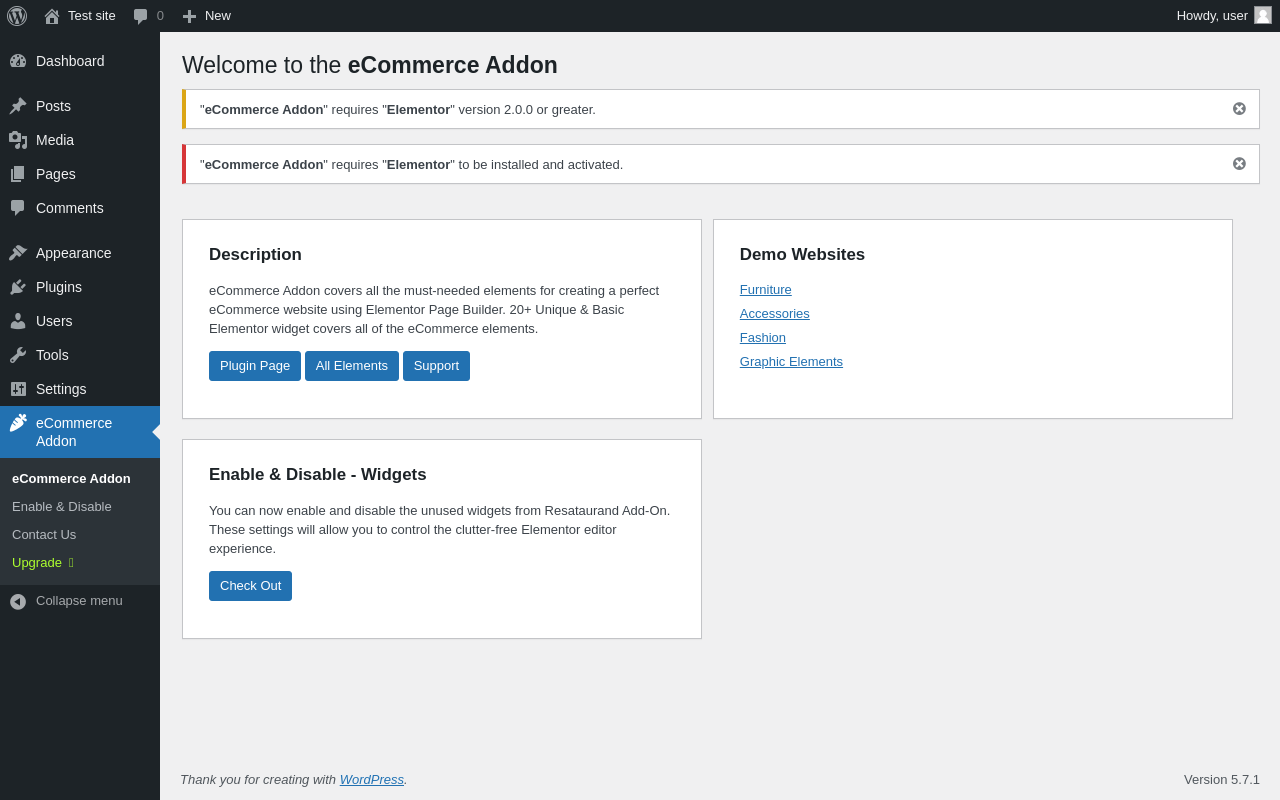Click the Description card heading
The width and height of the screenshot is (1280, 800).
pos(255,255)
